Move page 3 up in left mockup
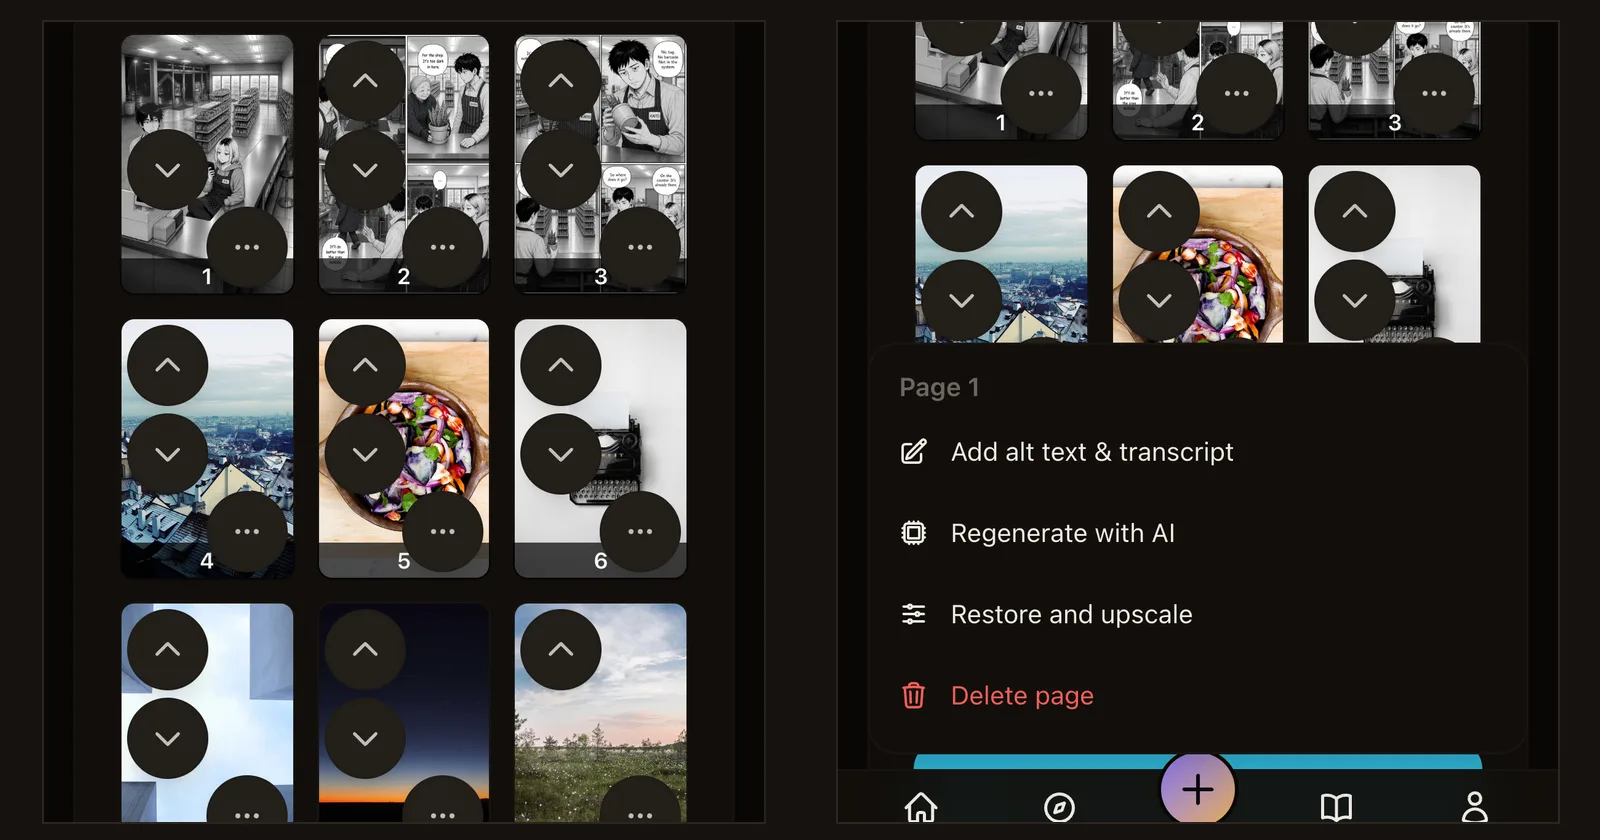The image size is (1600, 840). click(x=561, y=81)
